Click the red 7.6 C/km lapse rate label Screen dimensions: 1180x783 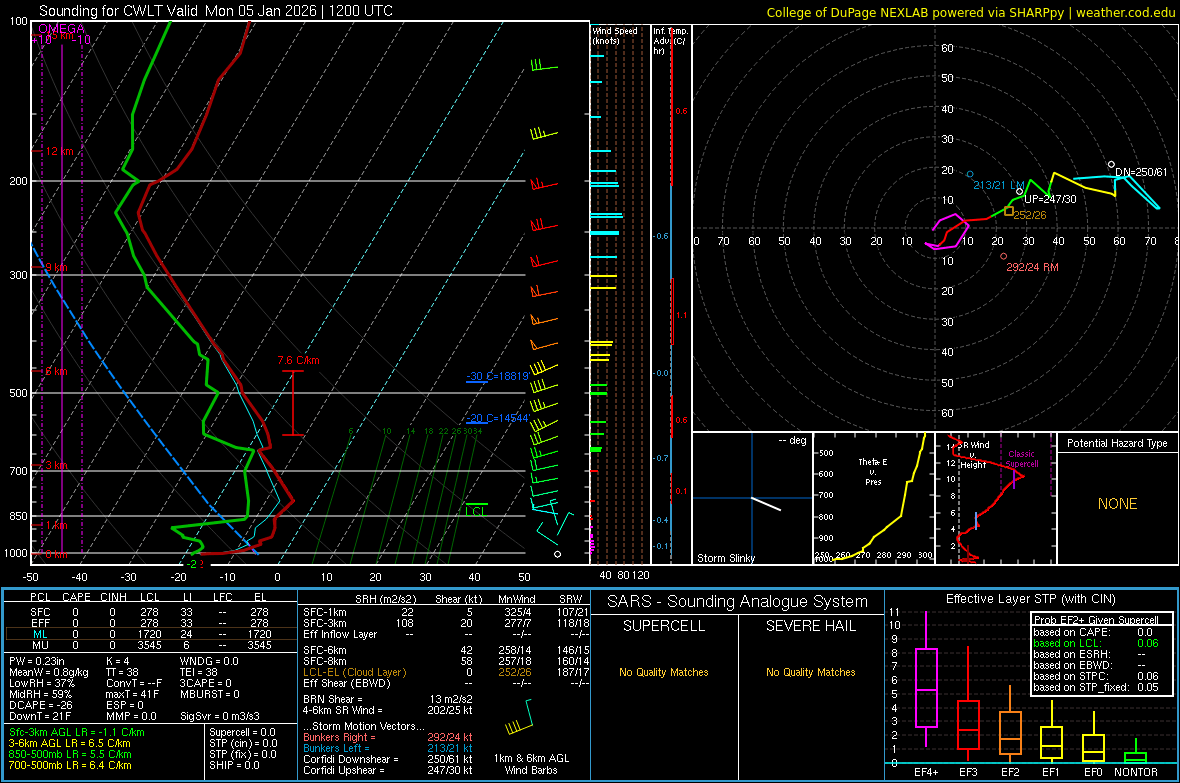click(298, 361)
